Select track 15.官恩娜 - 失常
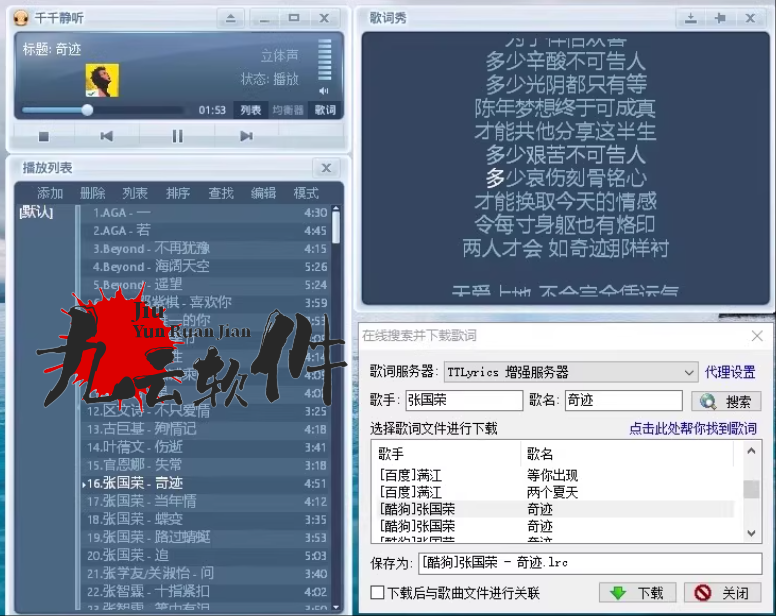 (x=205, y=465)
